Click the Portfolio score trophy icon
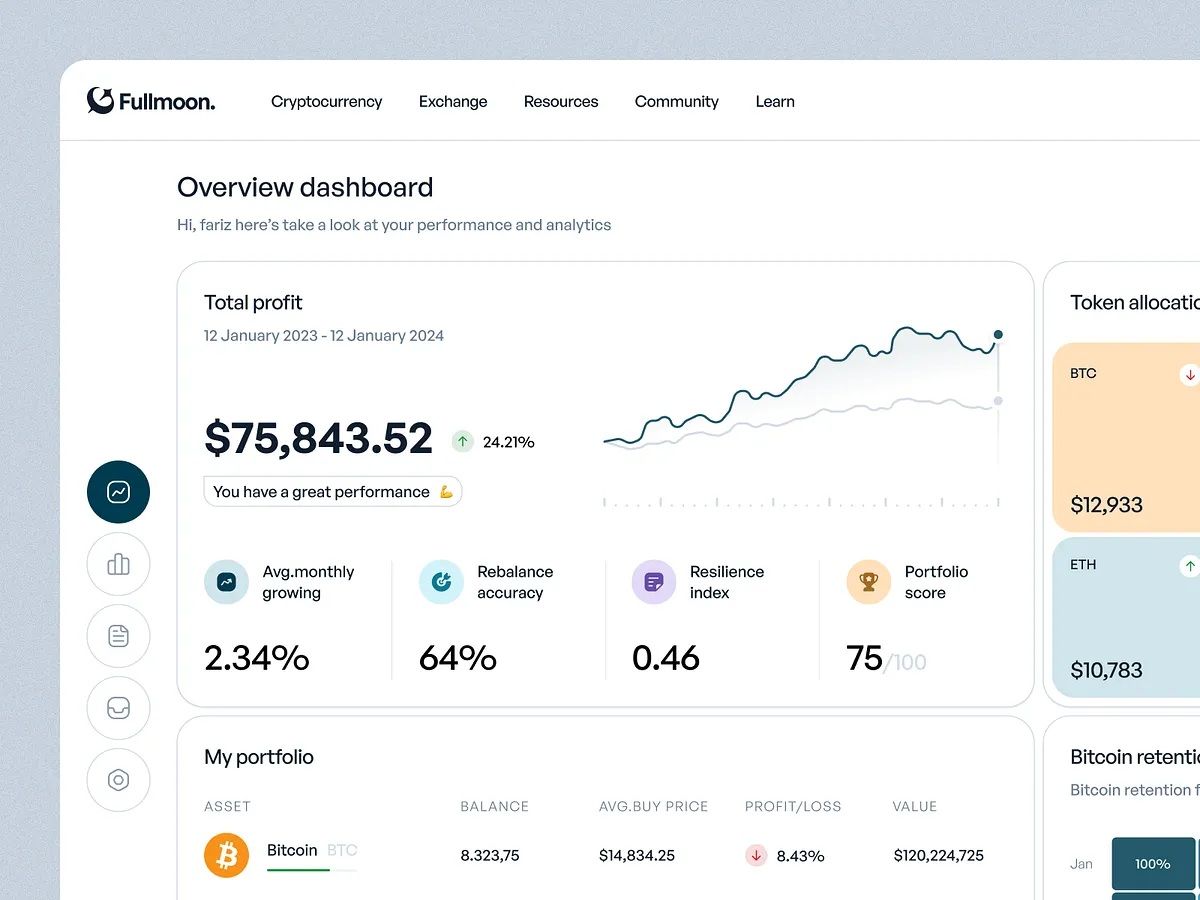 [x=868, y=581]
